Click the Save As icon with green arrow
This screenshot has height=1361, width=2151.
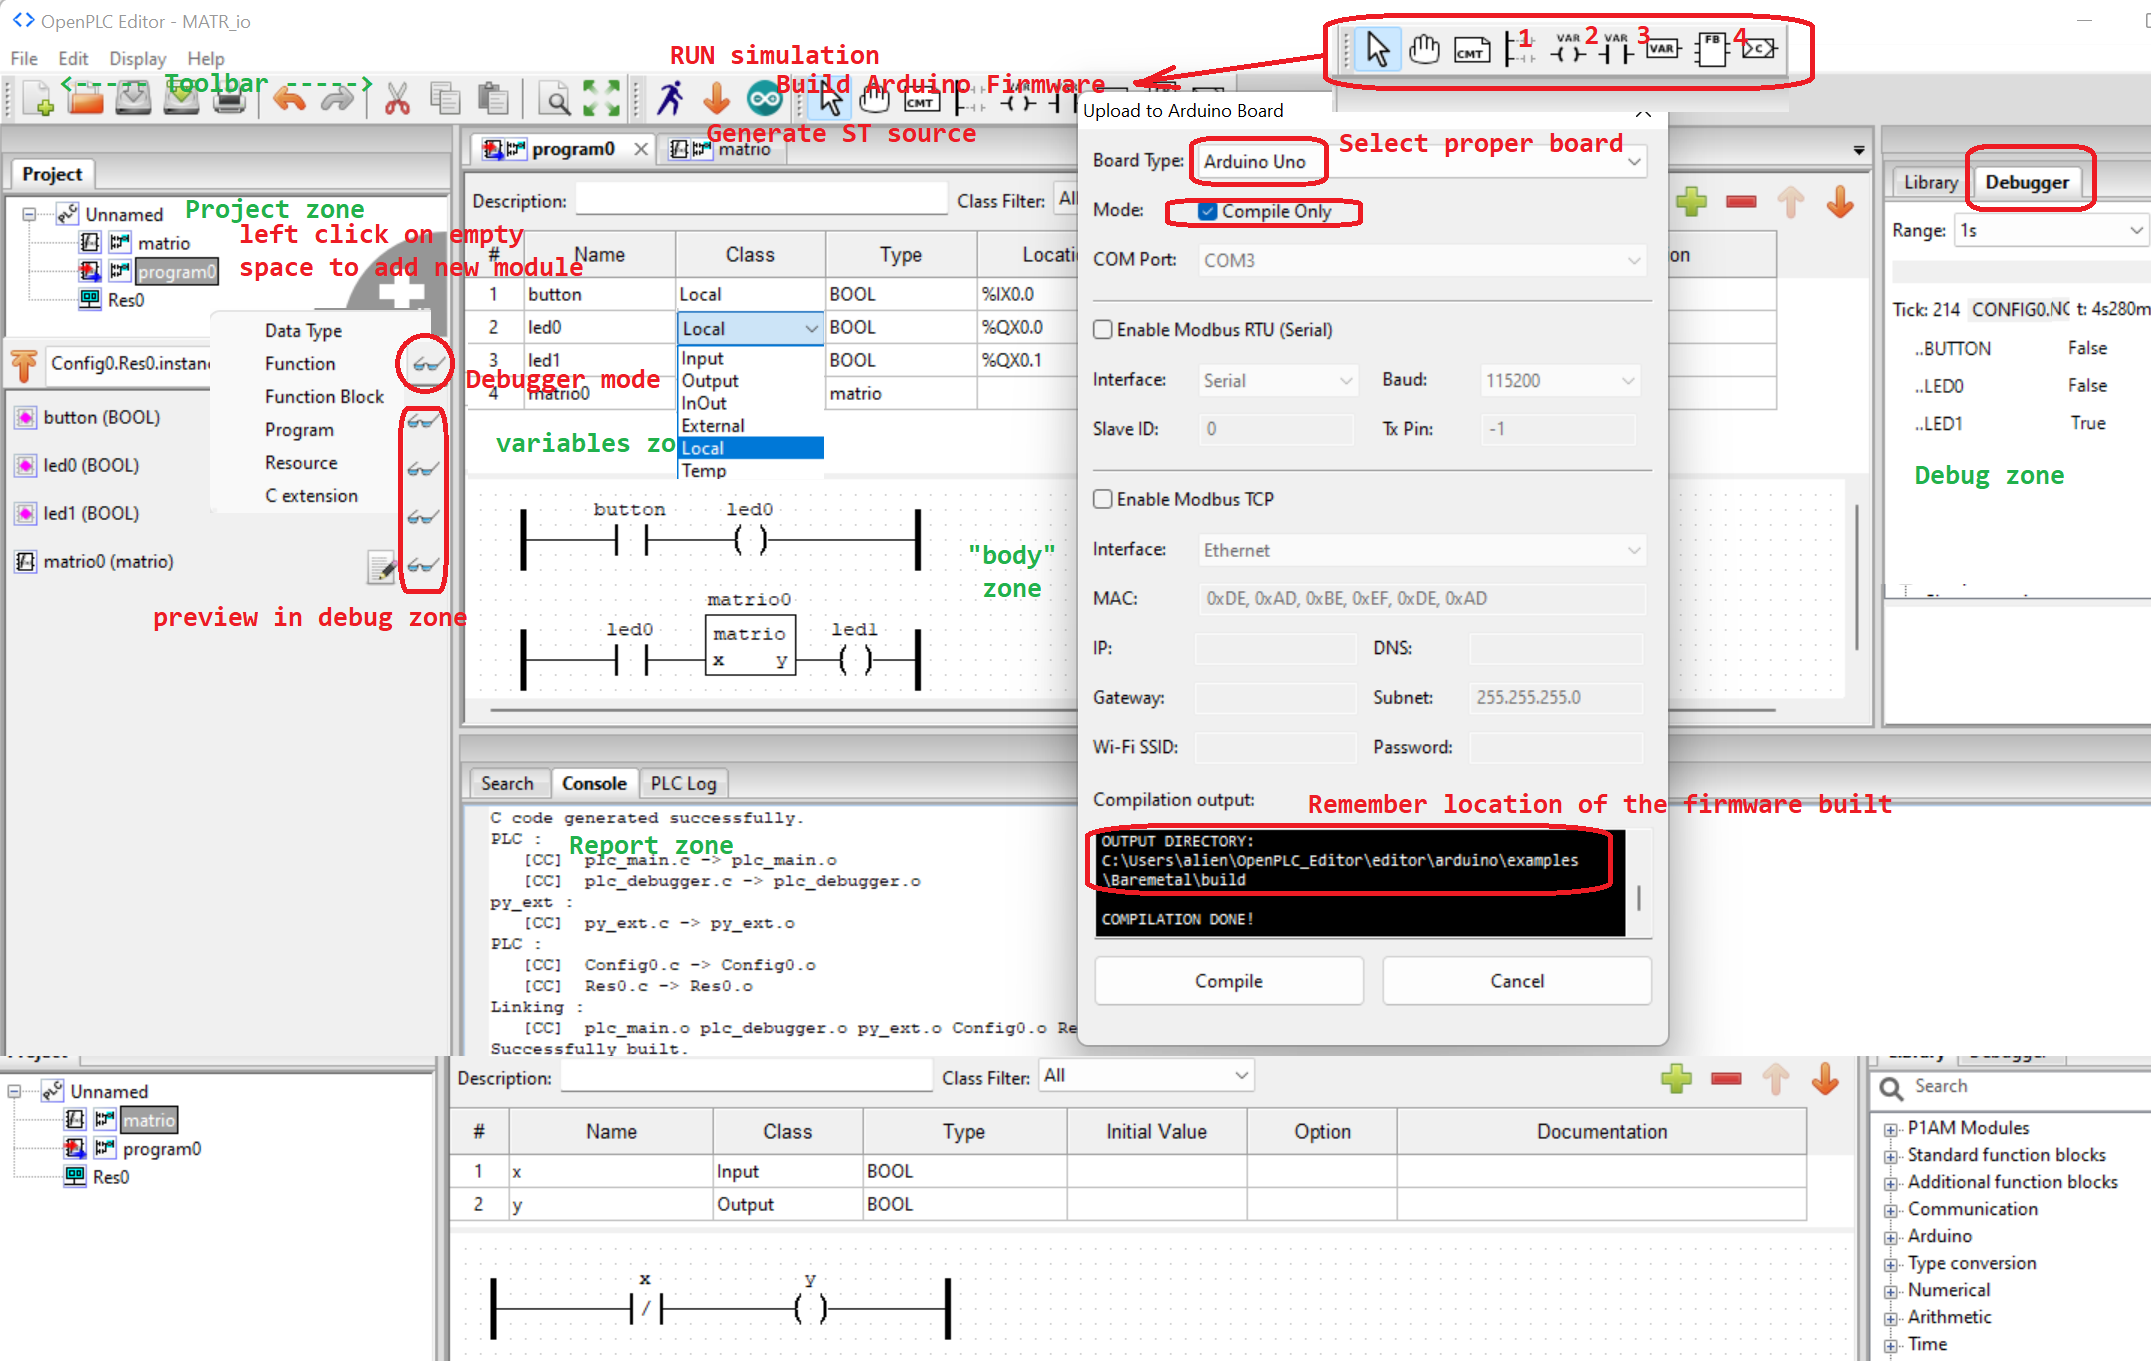181,98
